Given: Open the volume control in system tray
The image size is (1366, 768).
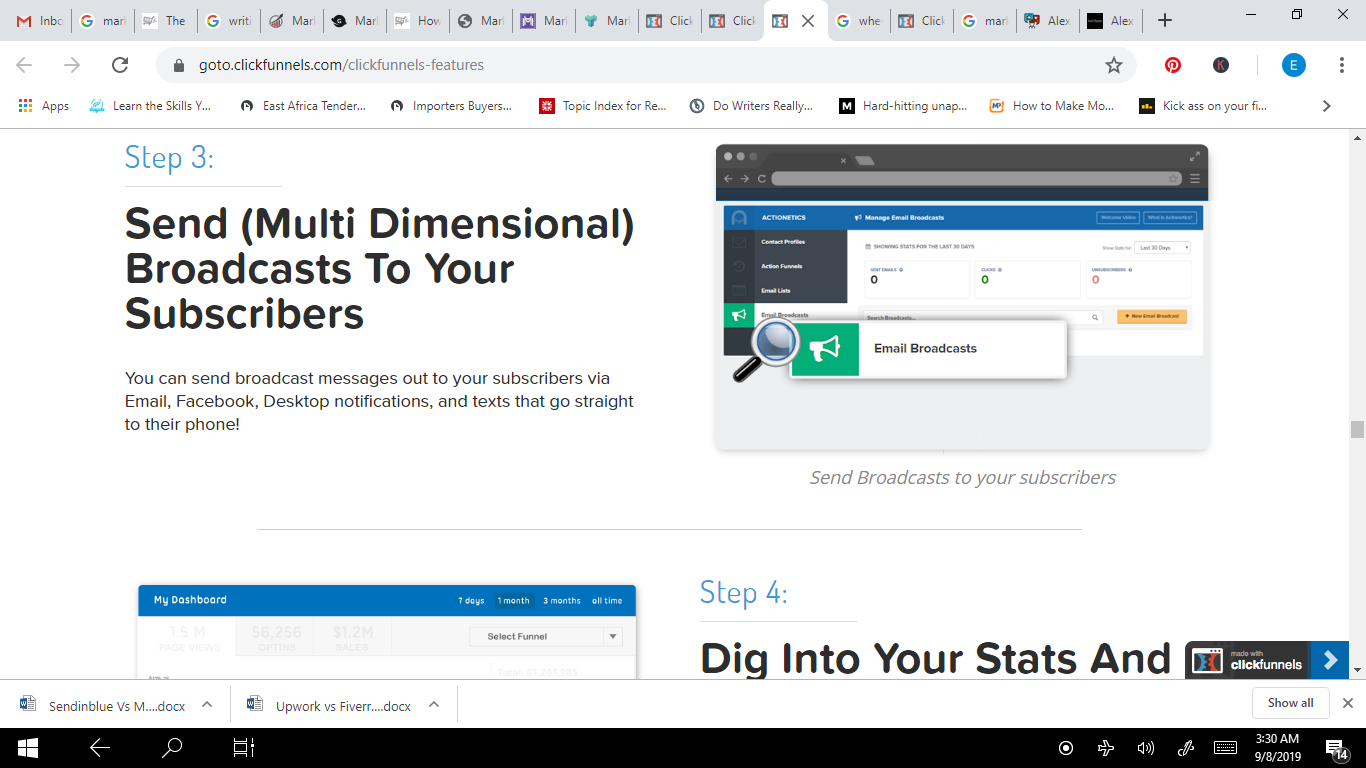Looking at the screenshot, I should point(1146,748).
